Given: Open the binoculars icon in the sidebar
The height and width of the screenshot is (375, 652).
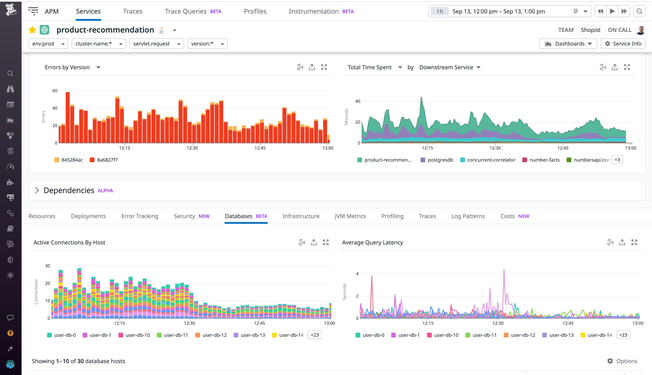Looking at the screenshot, I should coord(10,89).
